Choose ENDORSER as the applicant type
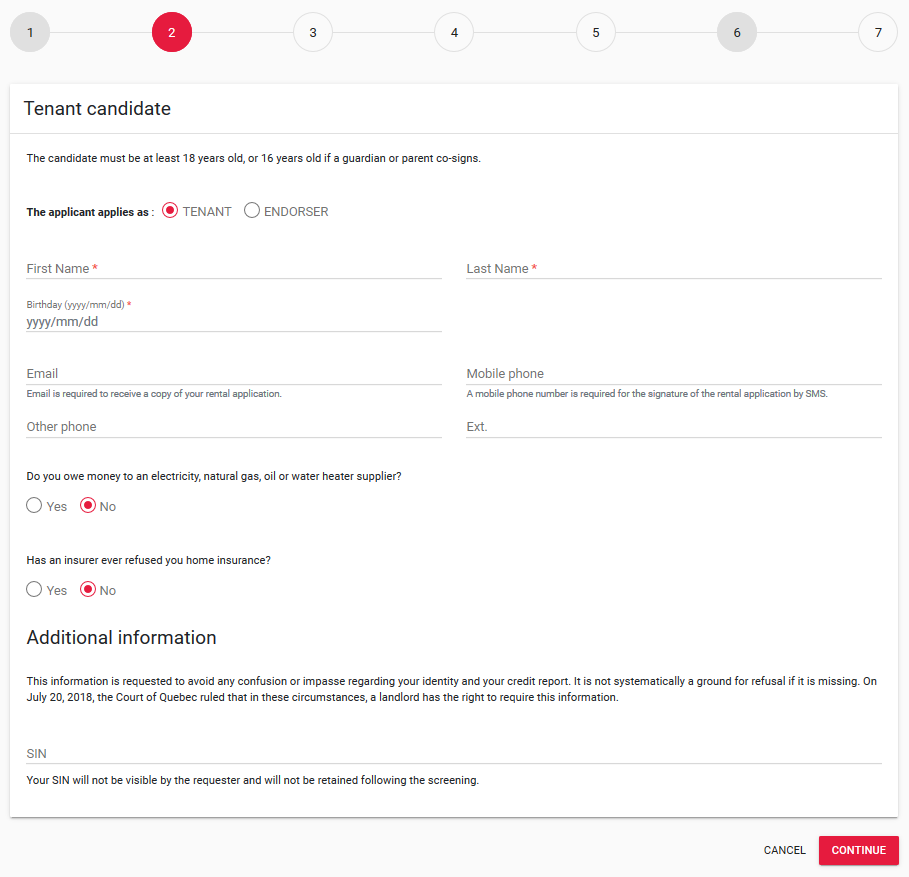The height and width of the screenshot is (877, 909). tap(252, 210)
